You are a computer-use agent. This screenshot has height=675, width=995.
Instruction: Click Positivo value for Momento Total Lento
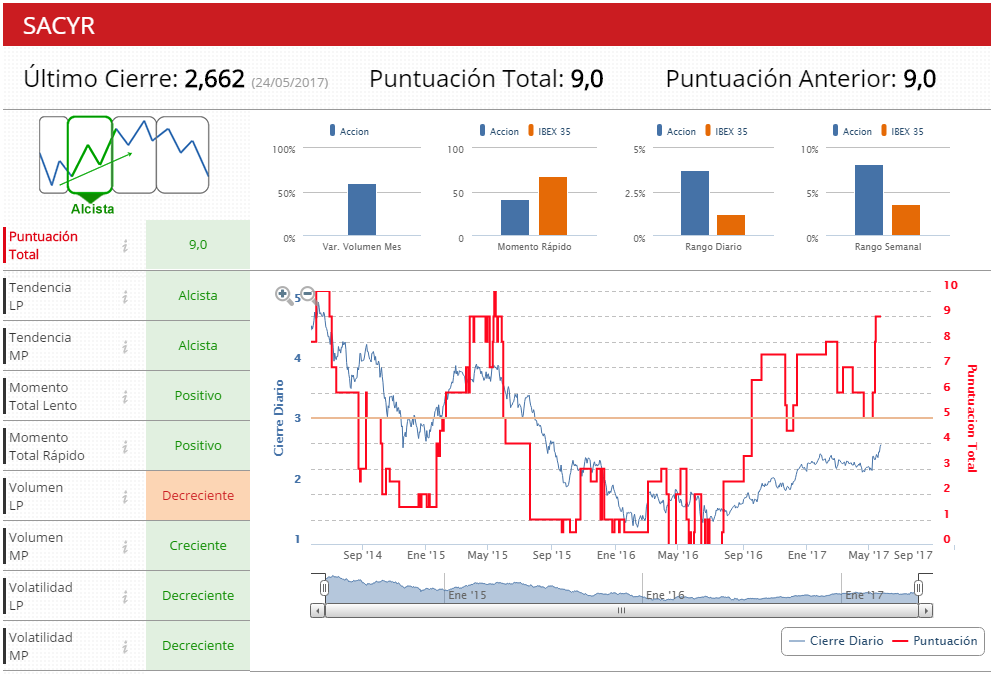[198, 396]
